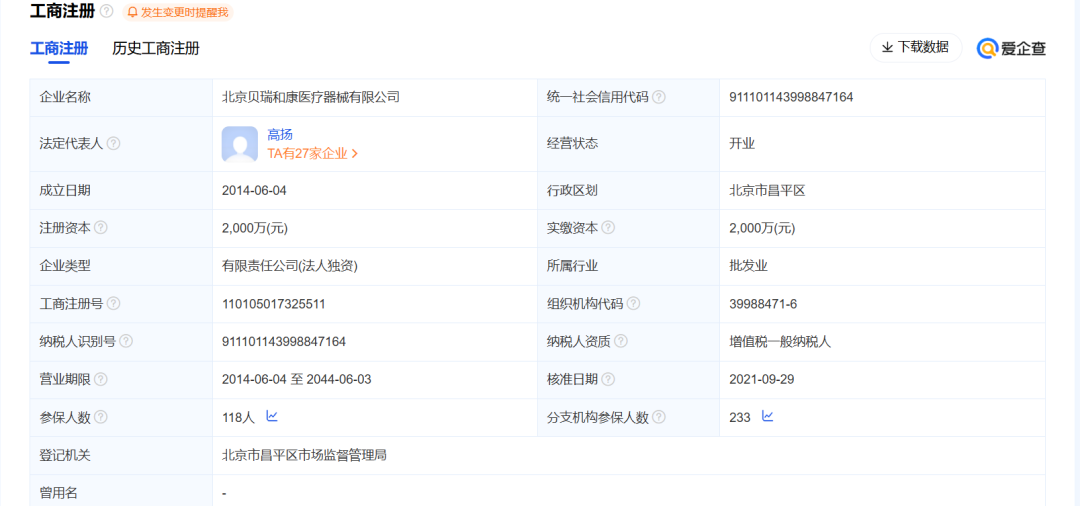The image size is (1080, 506).
Task: Enable 发生变更时提醒我 change alert
Action: [x=178, y=12]
